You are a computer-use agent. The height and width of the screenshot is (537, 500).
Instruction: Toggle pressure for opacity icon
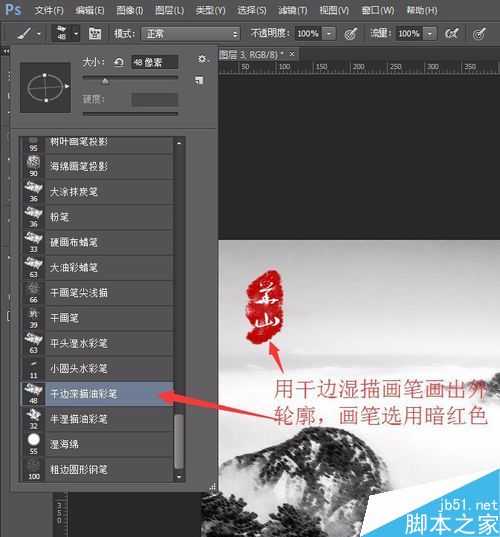(x=351, y=34)
